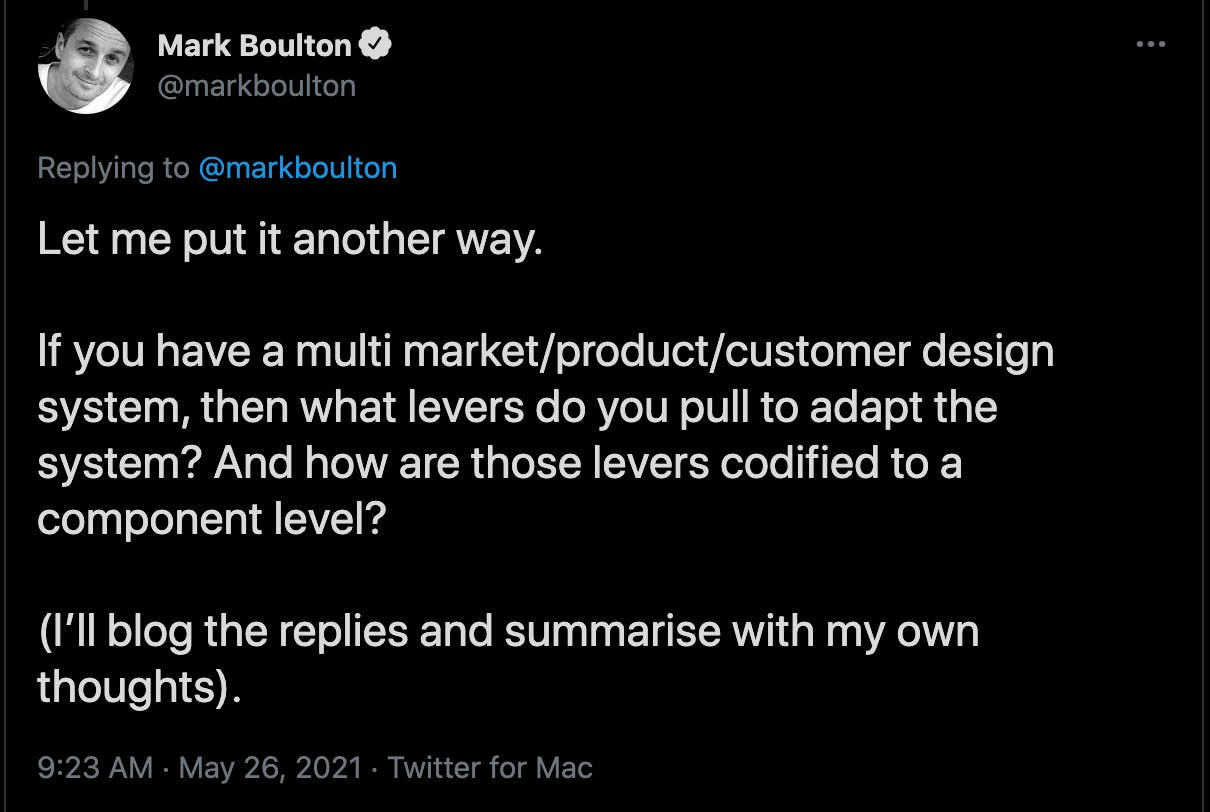Image resolution: width=1210 pixels, height=812 pixels.
Task: Follow the blue @markboulton reply mention
Action: [x=298, y=167]
